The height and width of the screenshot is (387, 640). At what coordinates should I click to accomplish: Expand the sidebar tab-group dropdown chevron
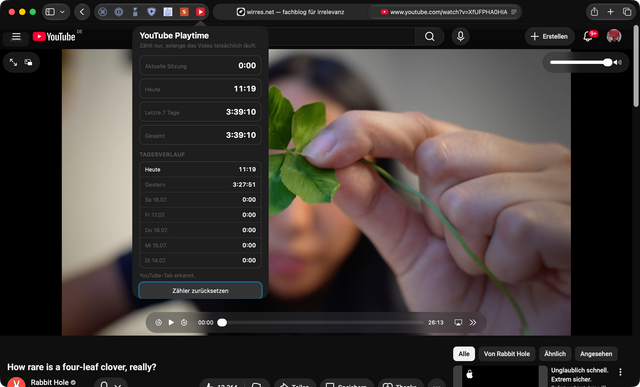[x=62, y=12]
